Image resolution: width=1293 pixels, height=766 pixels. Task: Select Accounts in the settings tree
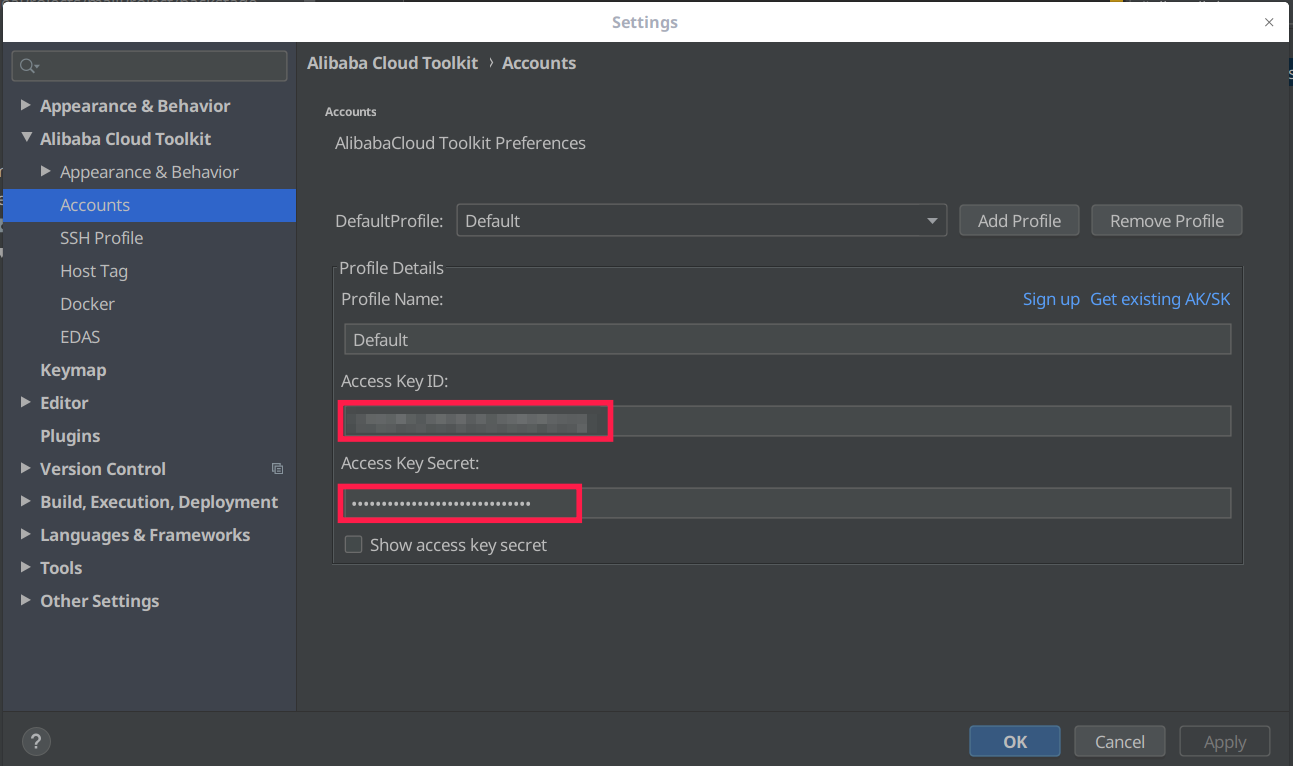(149, 205)
